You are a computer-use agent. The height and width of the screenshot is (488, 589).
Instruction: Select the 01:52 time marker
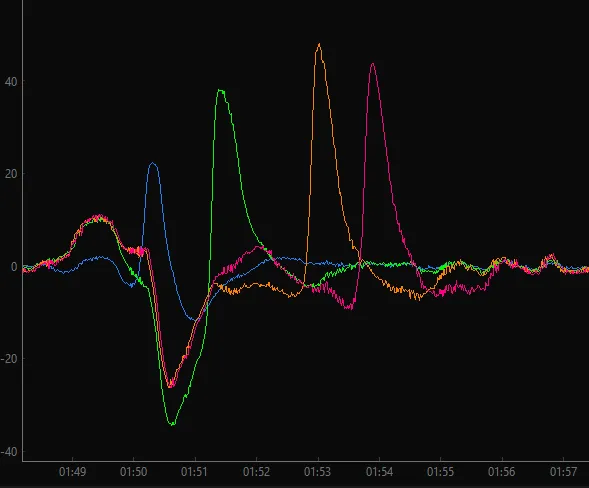click(x=256, y=471)
